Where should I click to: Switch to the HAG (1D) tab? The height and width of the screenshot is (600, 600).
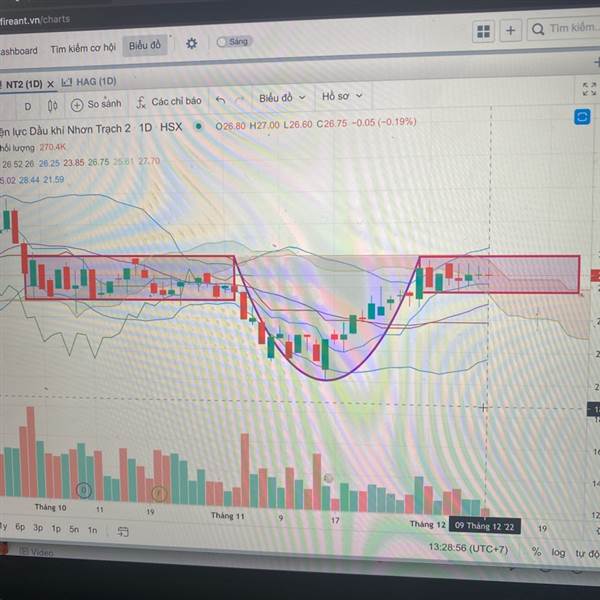(x=89, y=82)
